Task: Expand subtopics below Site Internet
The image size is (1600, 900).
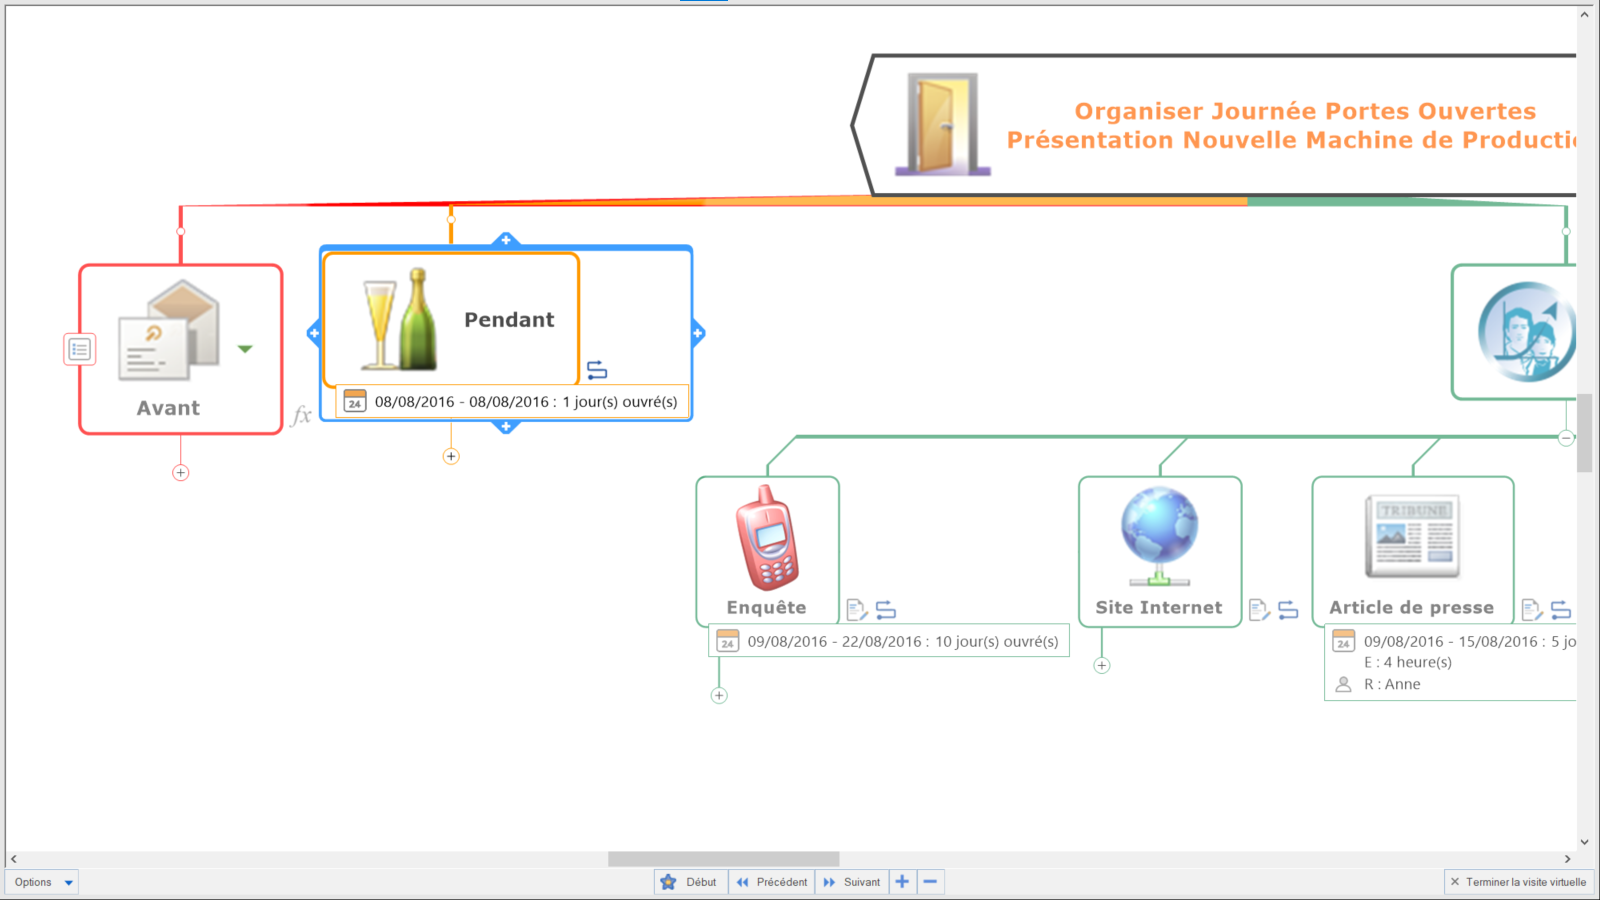Action: click(x=1101, y=665)
